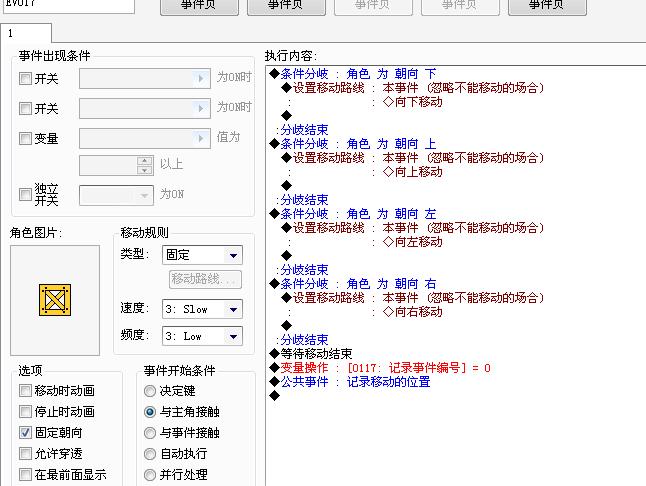Click the 变量 selection field arrow
The height and width of the screenshot is (486, 646).
click(201, 138)
